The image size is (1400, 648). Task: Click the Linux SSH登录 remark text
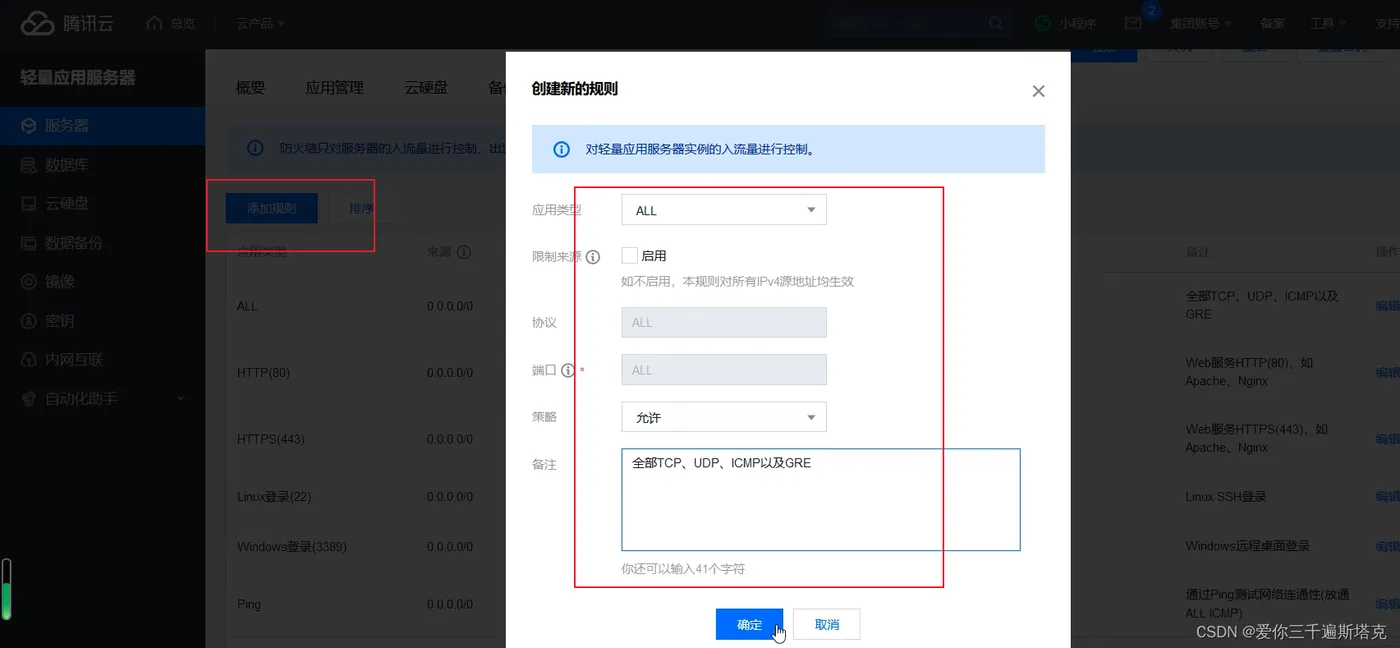(1226, 497)
